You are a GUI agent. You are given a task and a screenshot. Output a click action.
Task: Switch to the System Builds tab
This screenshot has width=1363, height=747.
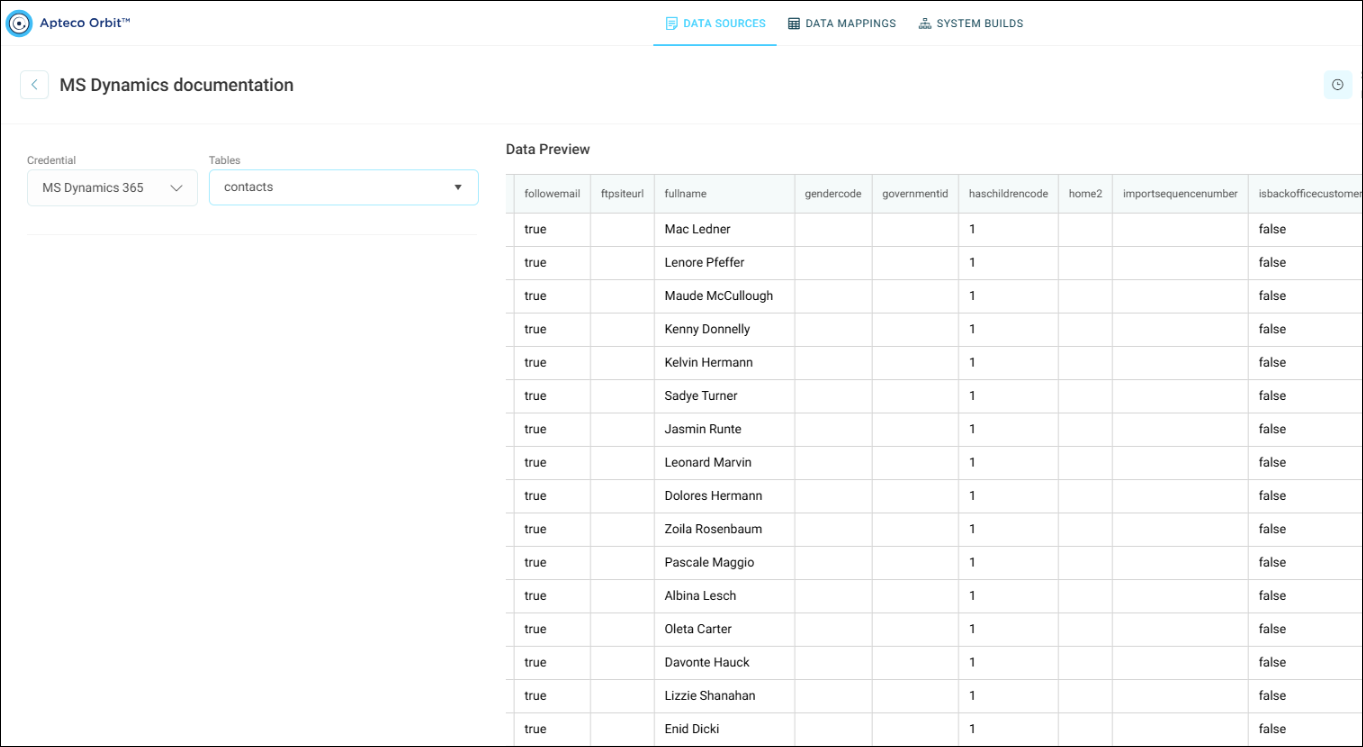pos(971,23)
